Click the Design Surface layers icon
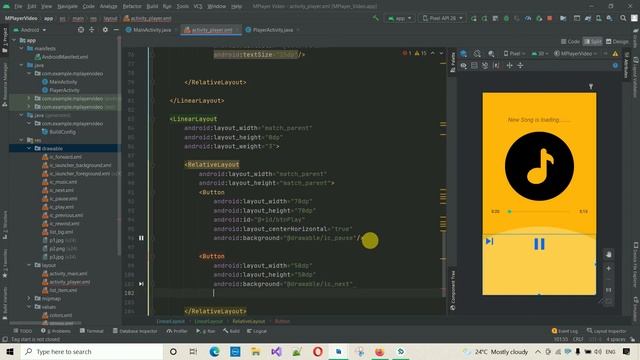 464,53
